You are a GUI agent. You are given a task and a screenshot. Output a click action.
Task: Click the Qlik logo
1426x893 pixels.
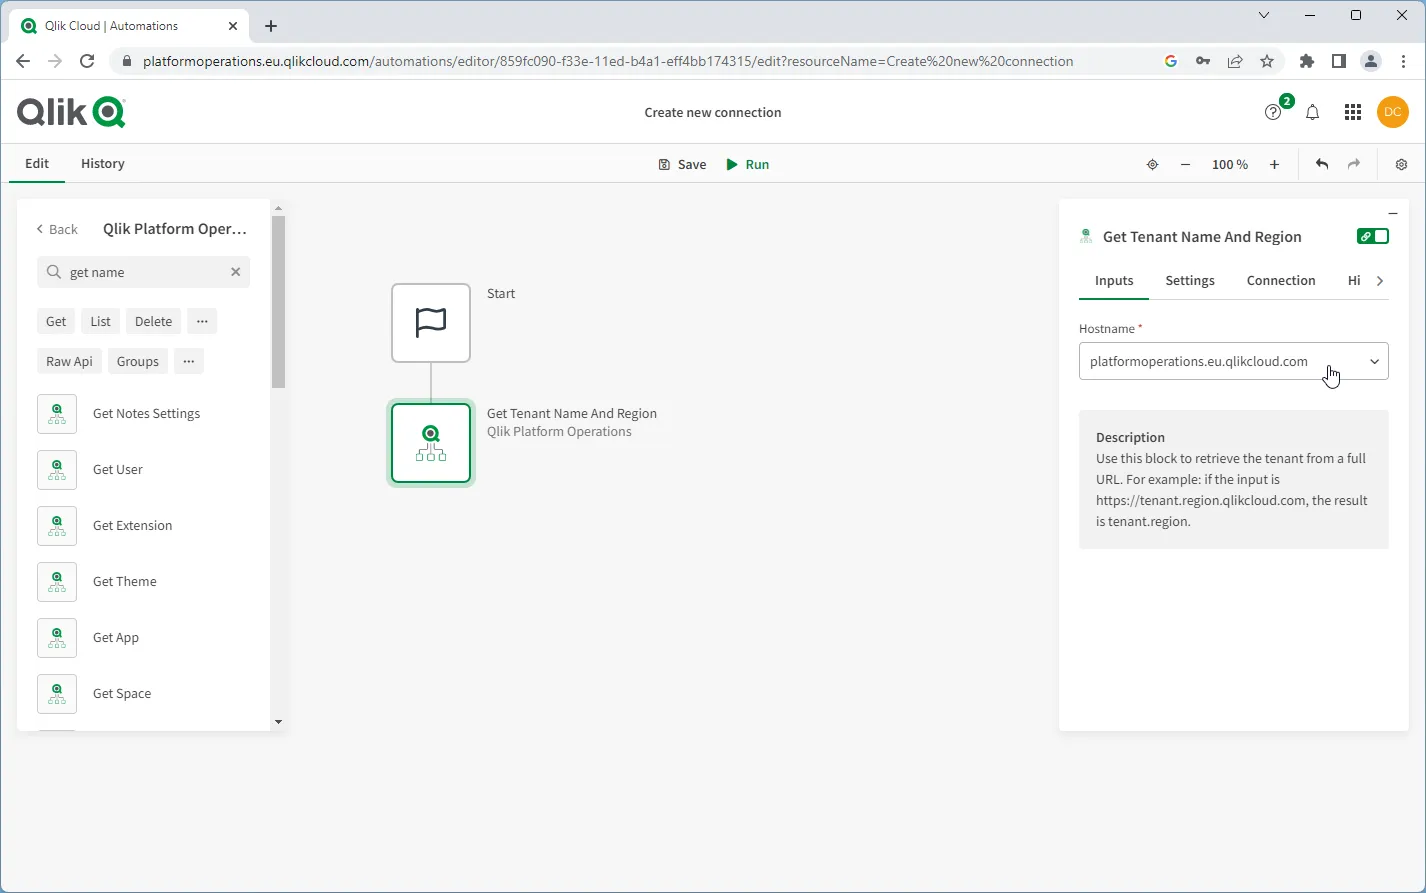tap(70, 111)
